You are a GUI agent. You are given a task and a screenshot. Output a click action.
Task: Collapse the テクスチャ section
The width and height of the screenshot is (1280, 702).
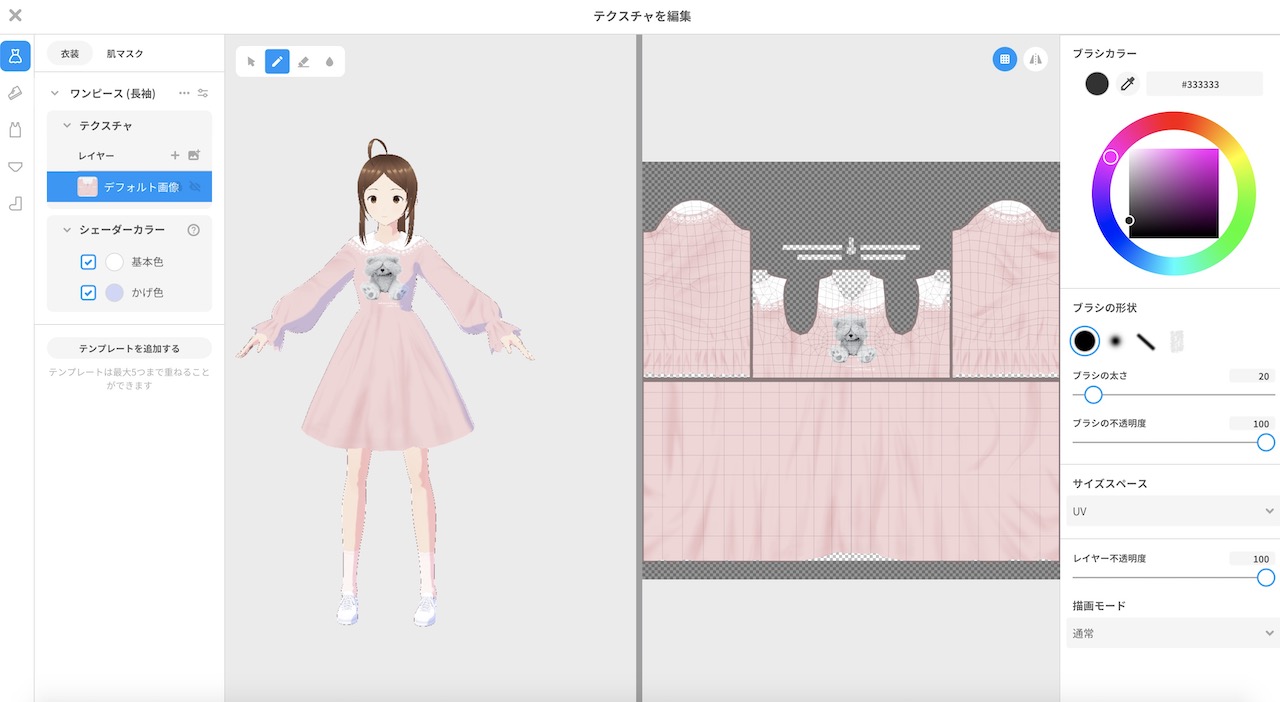click(67, 124)
